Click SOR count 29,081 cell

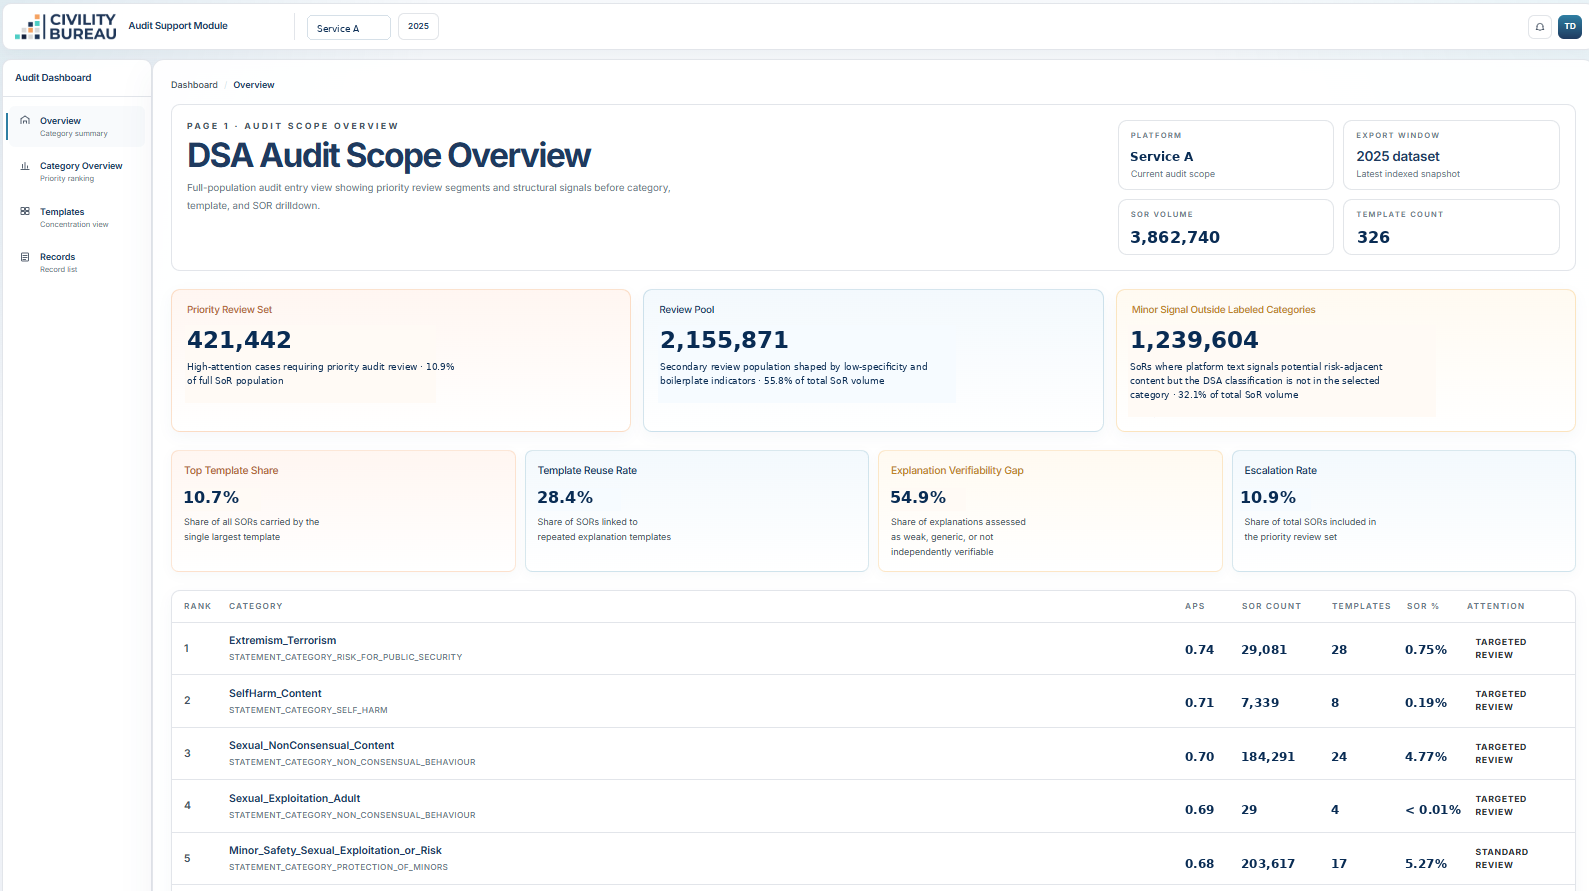[1264, 650]
